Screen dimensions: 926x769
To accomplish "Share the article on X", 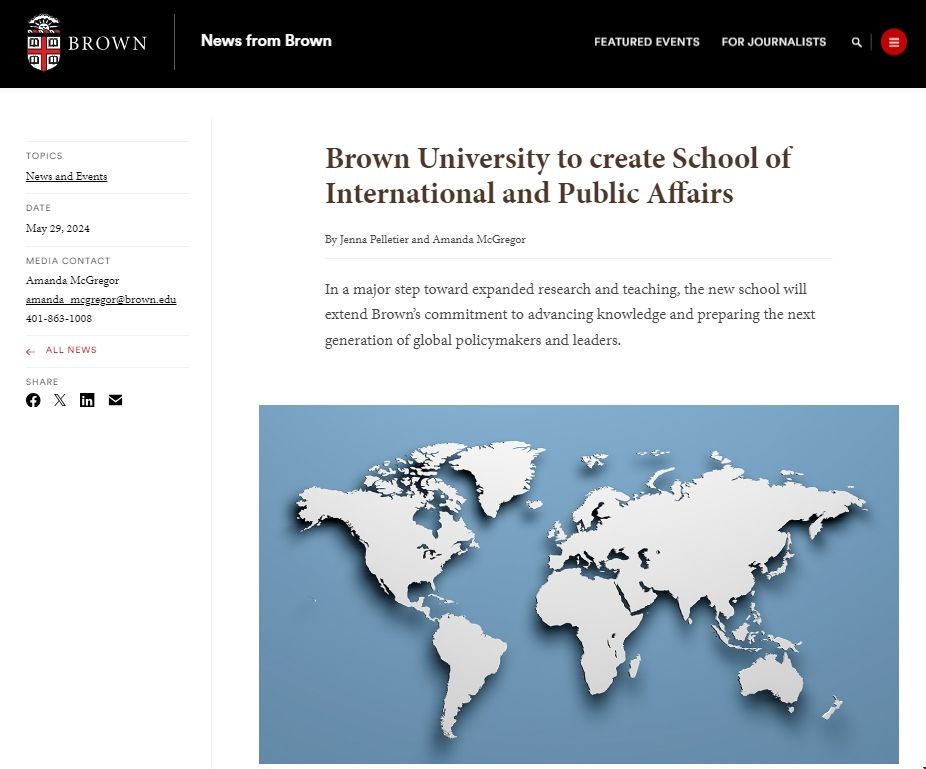I will 60,400.
